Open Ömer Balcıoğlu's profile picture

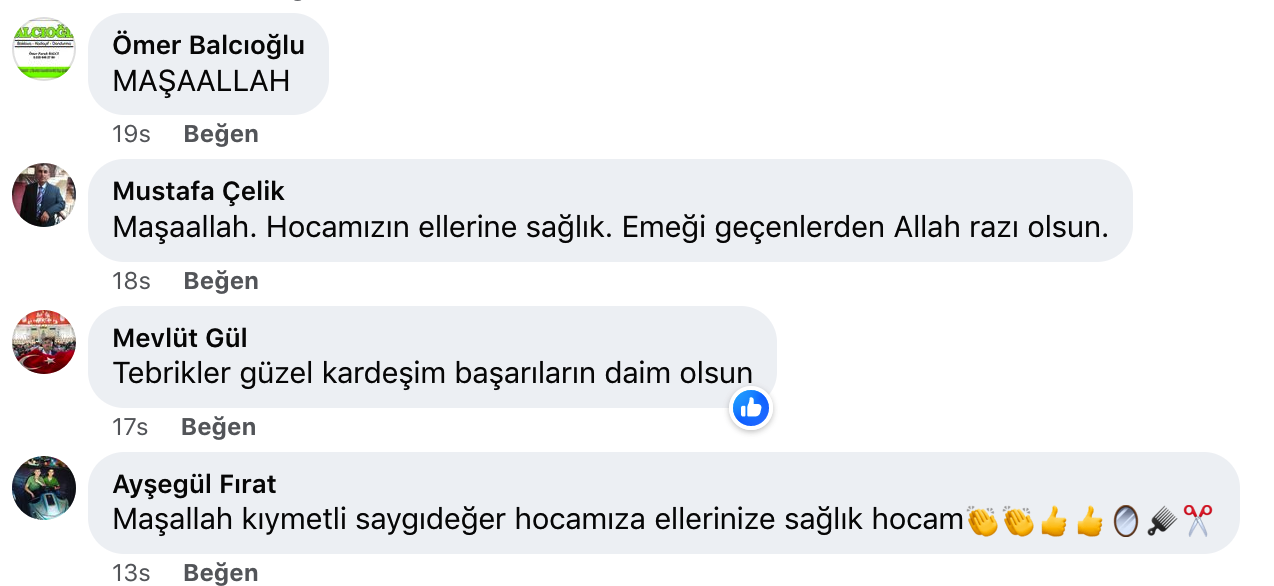click(44, 48)
